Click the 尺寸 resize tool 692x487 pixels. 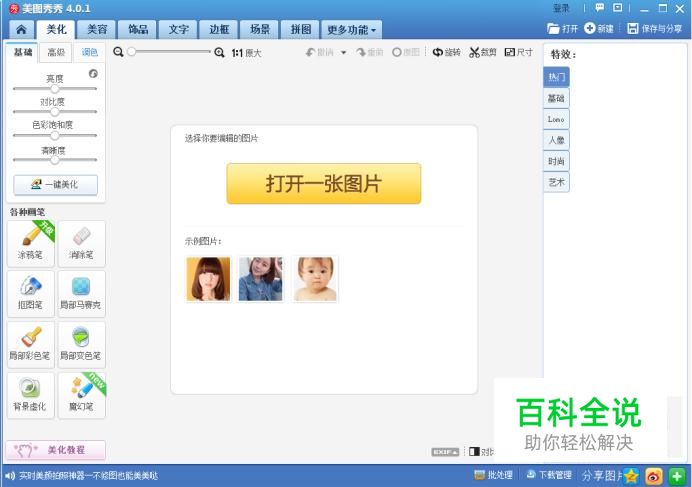[519, 52]
